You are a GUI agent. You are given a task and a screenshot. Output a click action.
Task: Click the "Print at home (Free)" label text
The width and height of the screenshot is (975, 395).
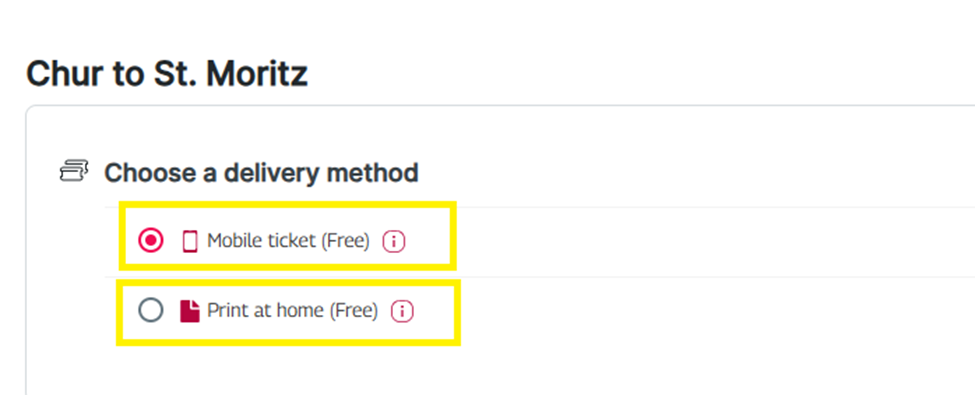(292, 310)
